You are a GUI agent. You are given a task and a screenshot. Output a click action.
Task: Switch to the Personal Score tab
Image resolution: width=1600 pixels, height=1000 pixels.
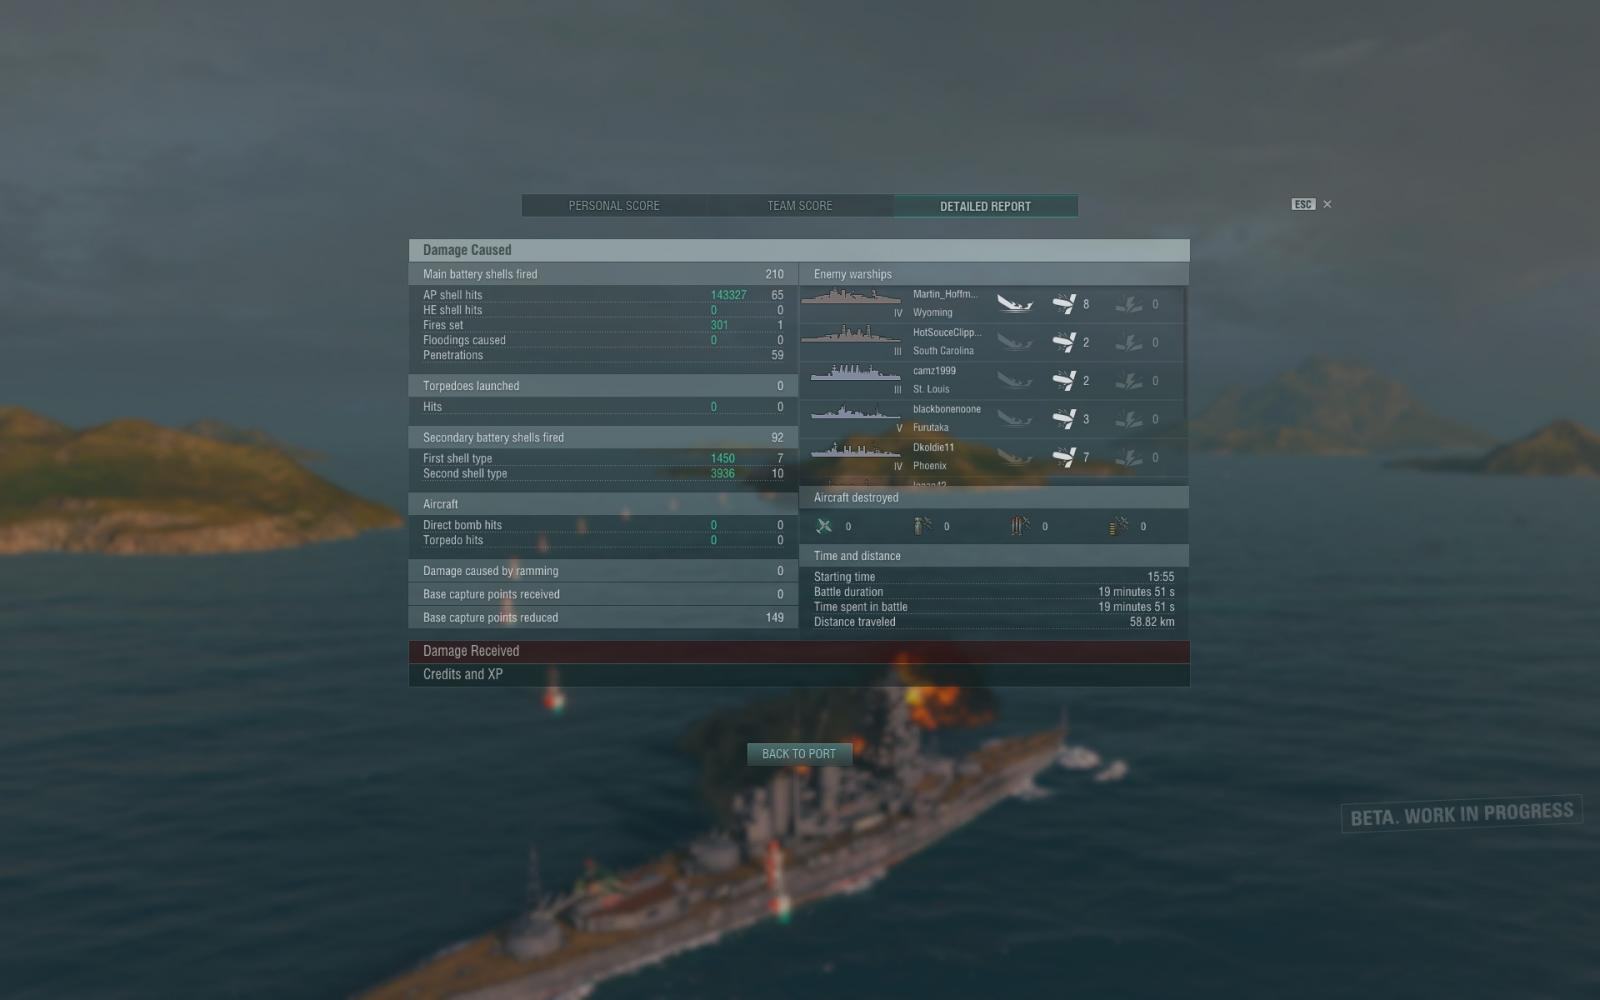coord(614,206)
